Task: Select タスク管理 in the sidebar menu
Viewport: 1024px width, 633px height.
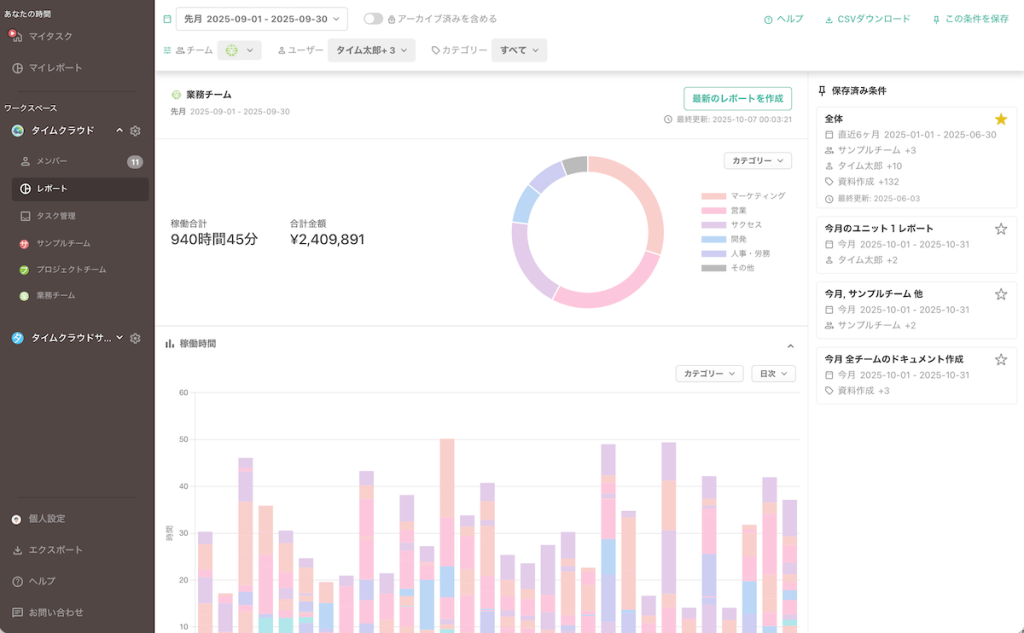Action: coord(55,216)
